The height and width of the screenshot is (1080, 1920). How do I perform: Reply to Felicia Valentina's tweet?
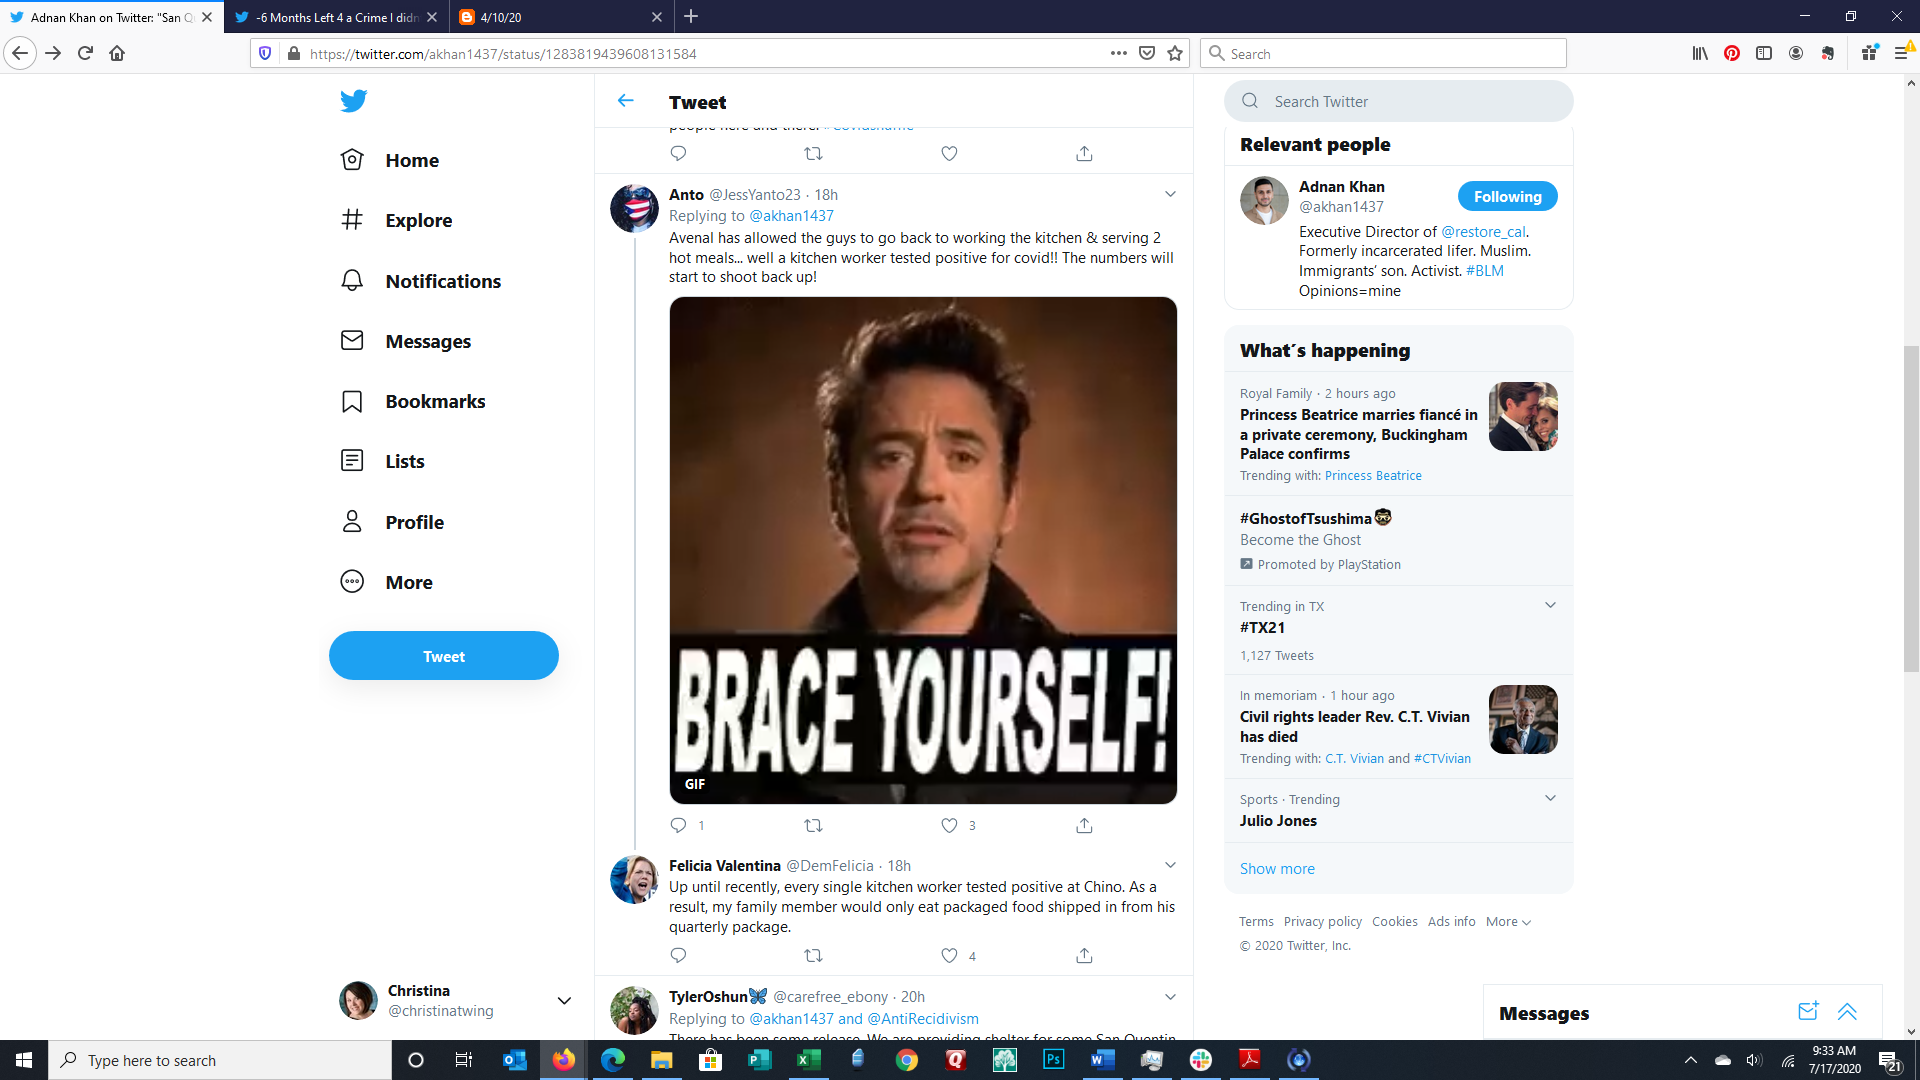(x=678, y=955)
